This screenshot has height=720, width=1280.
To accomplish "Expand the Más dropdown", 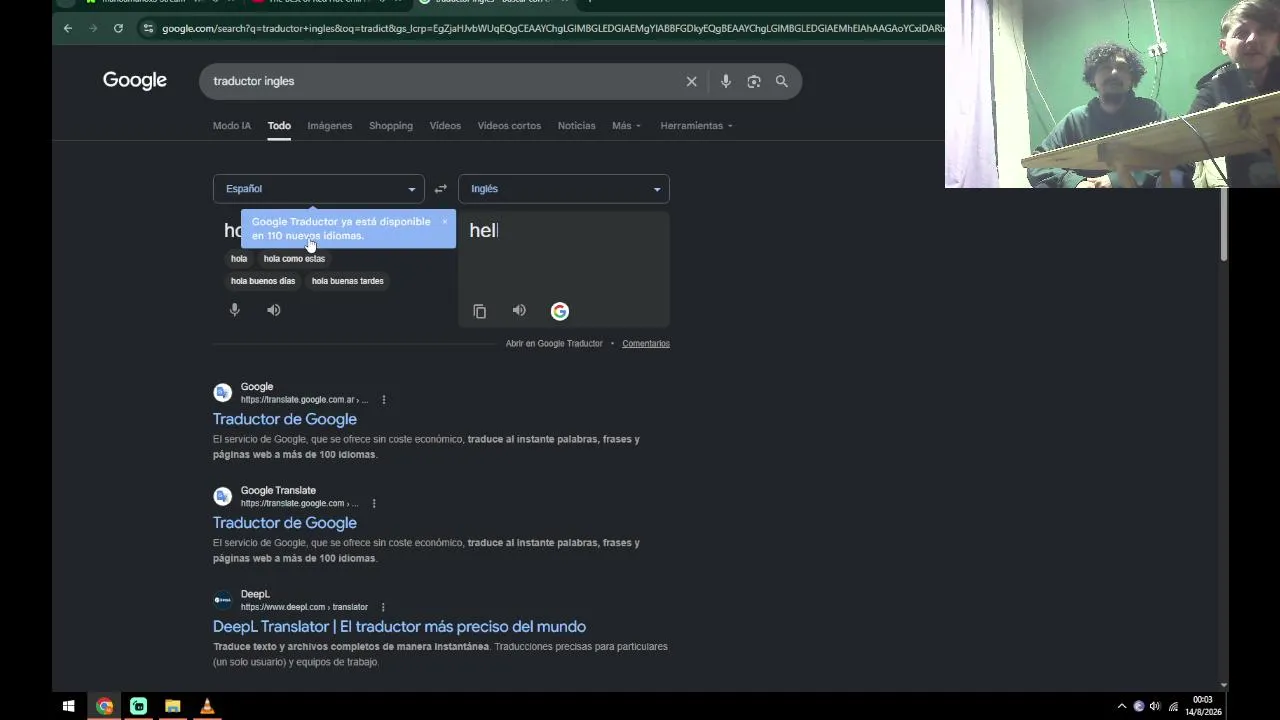I will pos(627,126).
